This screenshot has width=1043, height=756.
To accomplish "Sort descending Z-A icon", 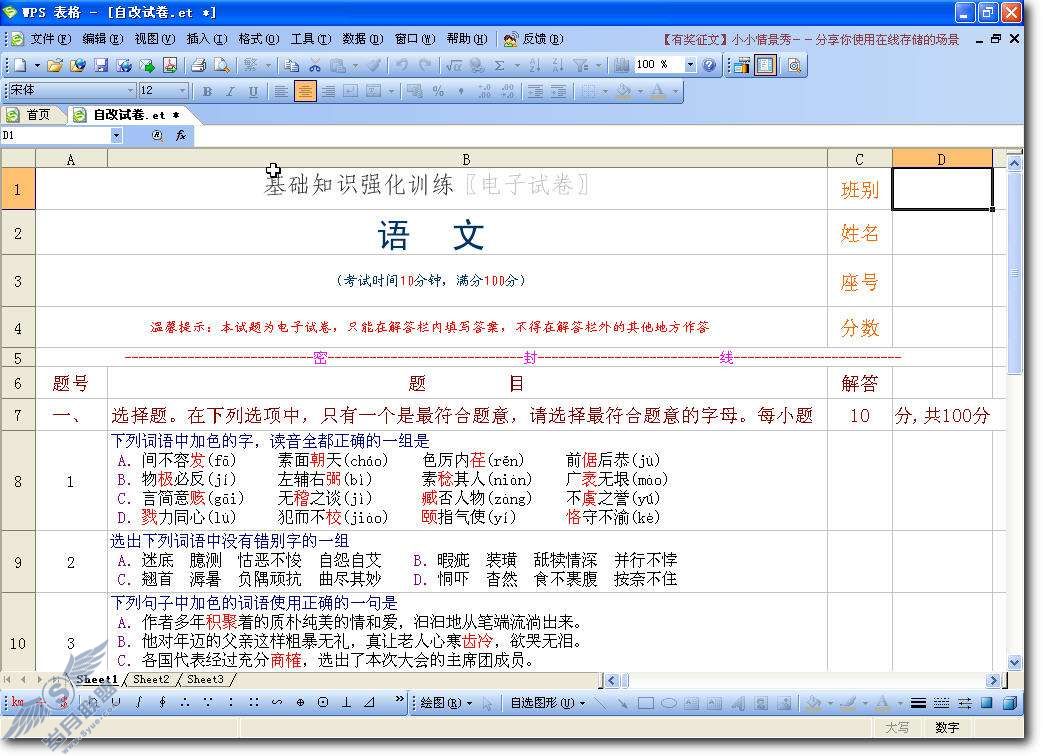I will tap(557, 65).
